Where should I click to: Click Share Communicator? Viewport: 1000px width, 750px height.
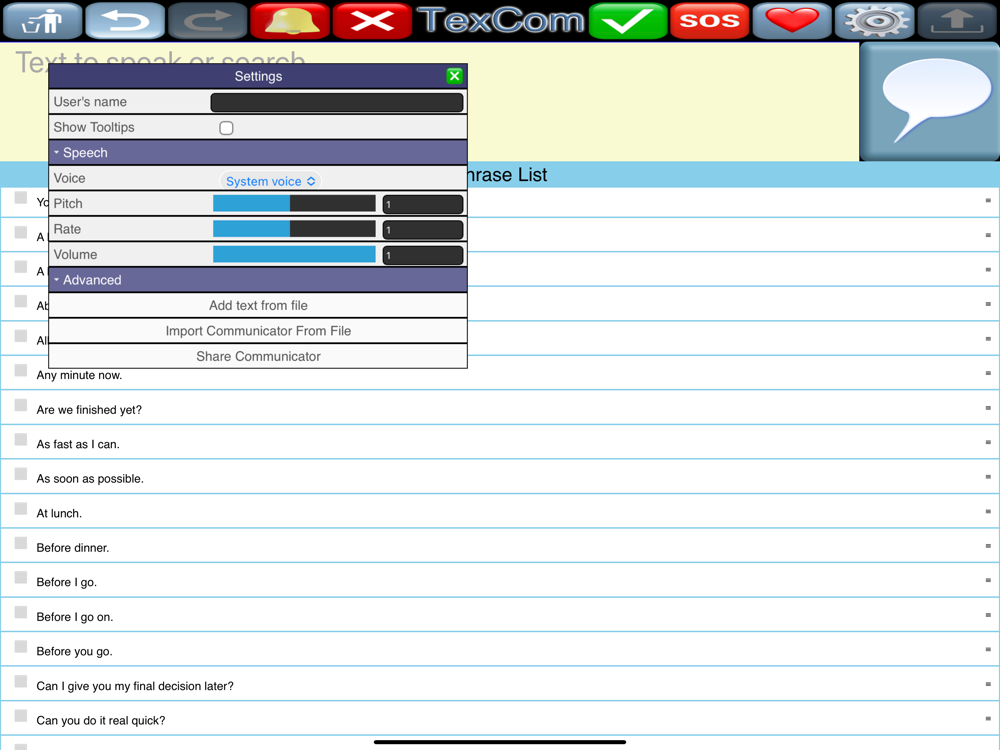[x=258, y=357]
